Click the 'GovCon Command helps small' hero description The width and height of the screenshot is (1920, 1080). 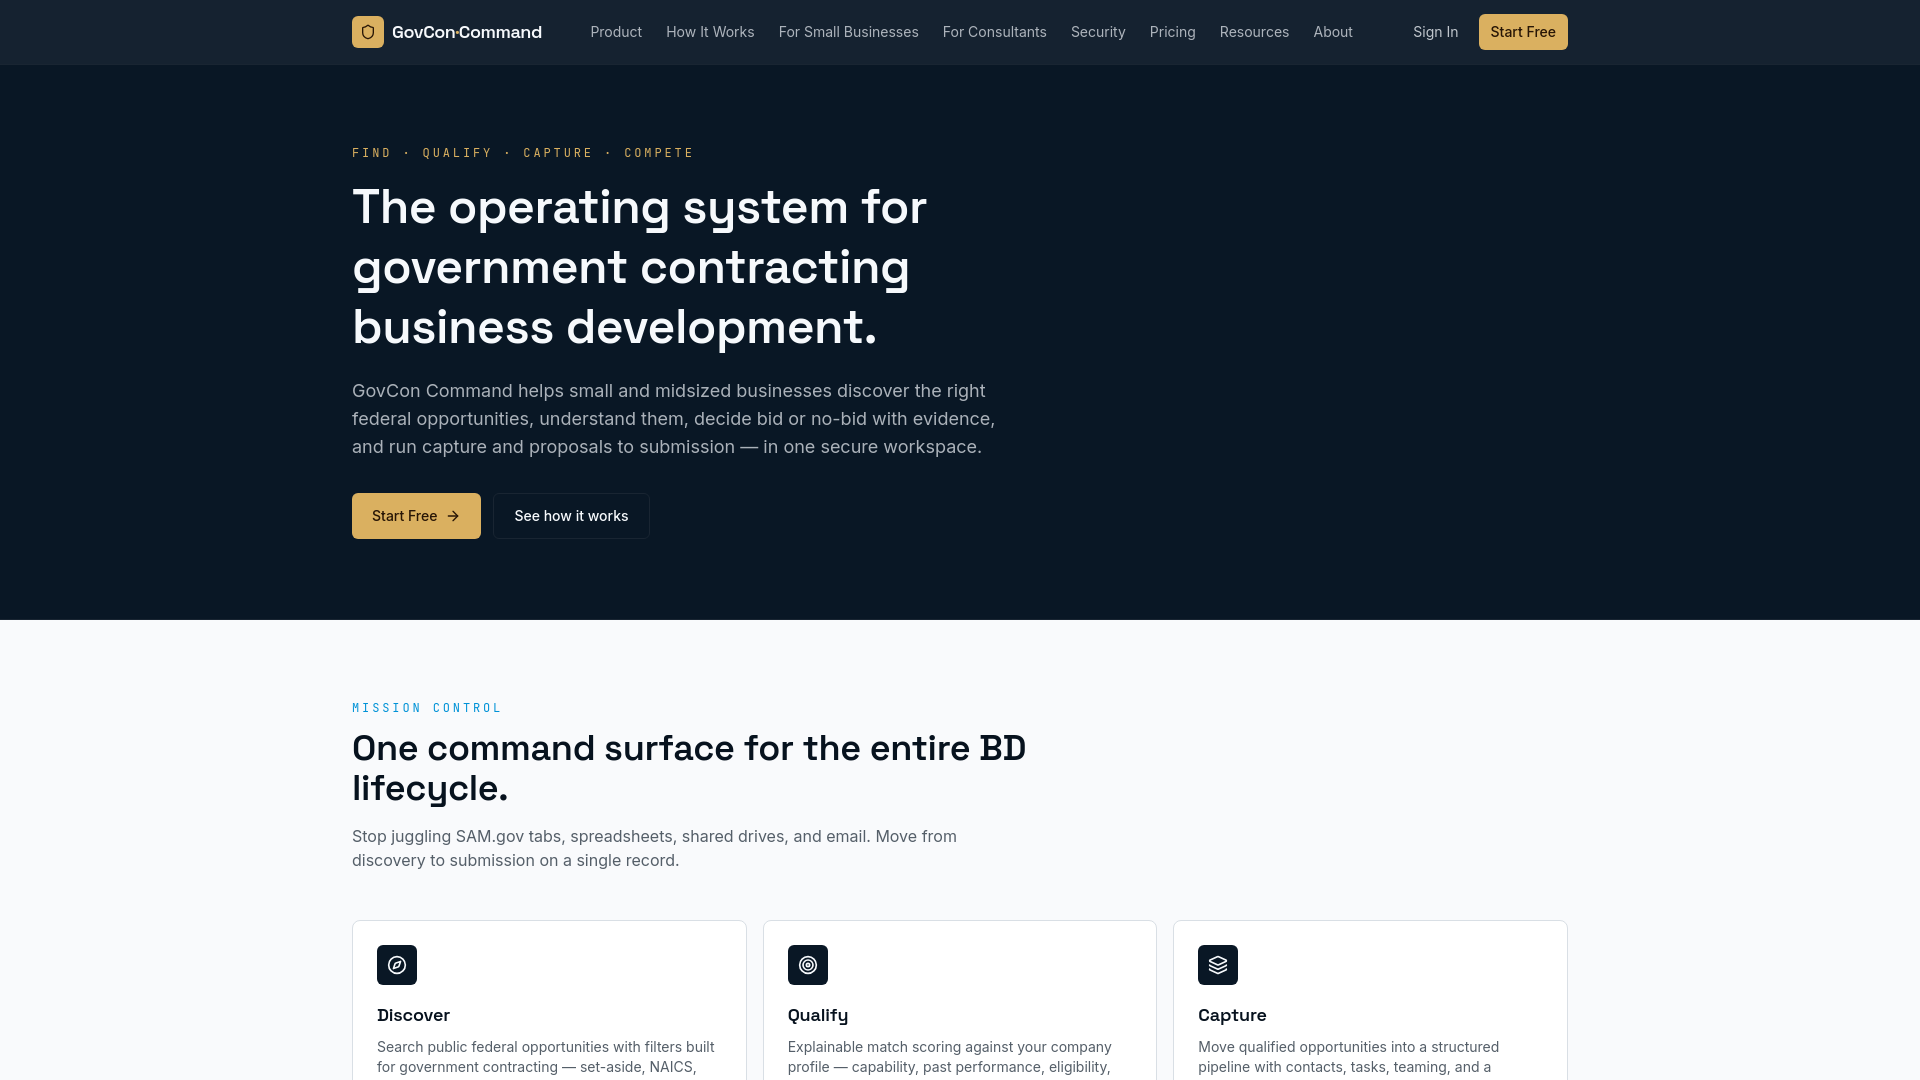click(673, 419)
